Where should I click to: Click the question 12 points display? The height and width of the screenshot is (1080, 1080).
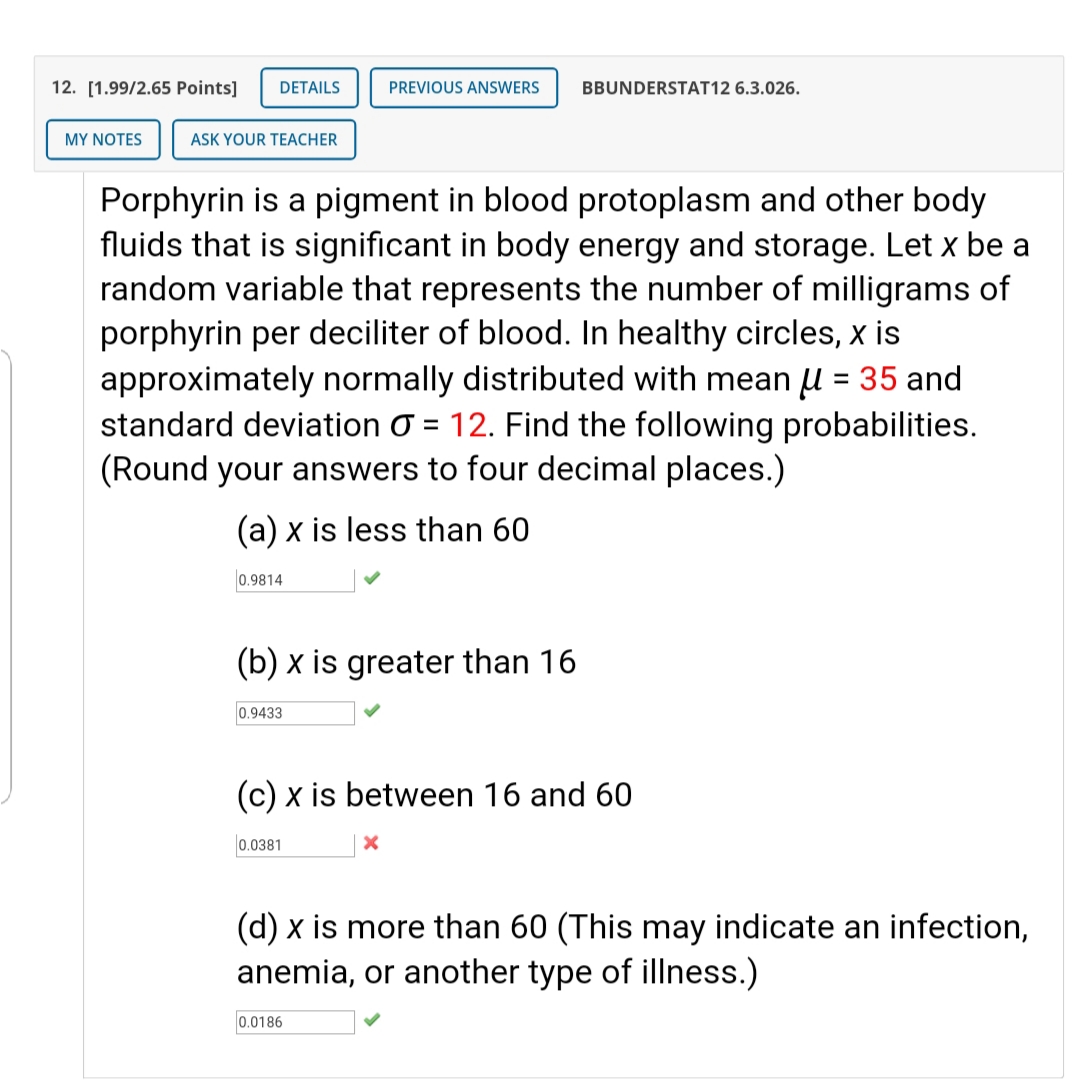(161, 88)
